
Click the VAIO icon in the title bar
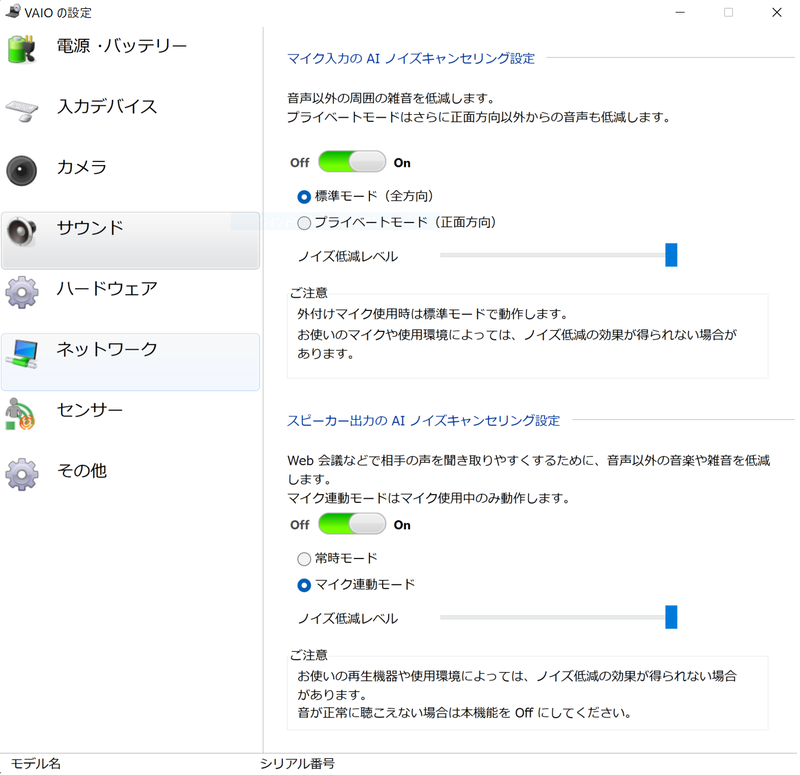tap(14, 12)
